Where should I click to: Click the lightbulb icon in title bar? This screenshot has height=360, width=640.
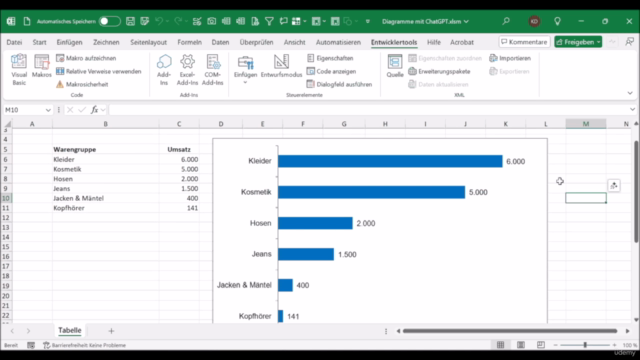tap(558, 21)
